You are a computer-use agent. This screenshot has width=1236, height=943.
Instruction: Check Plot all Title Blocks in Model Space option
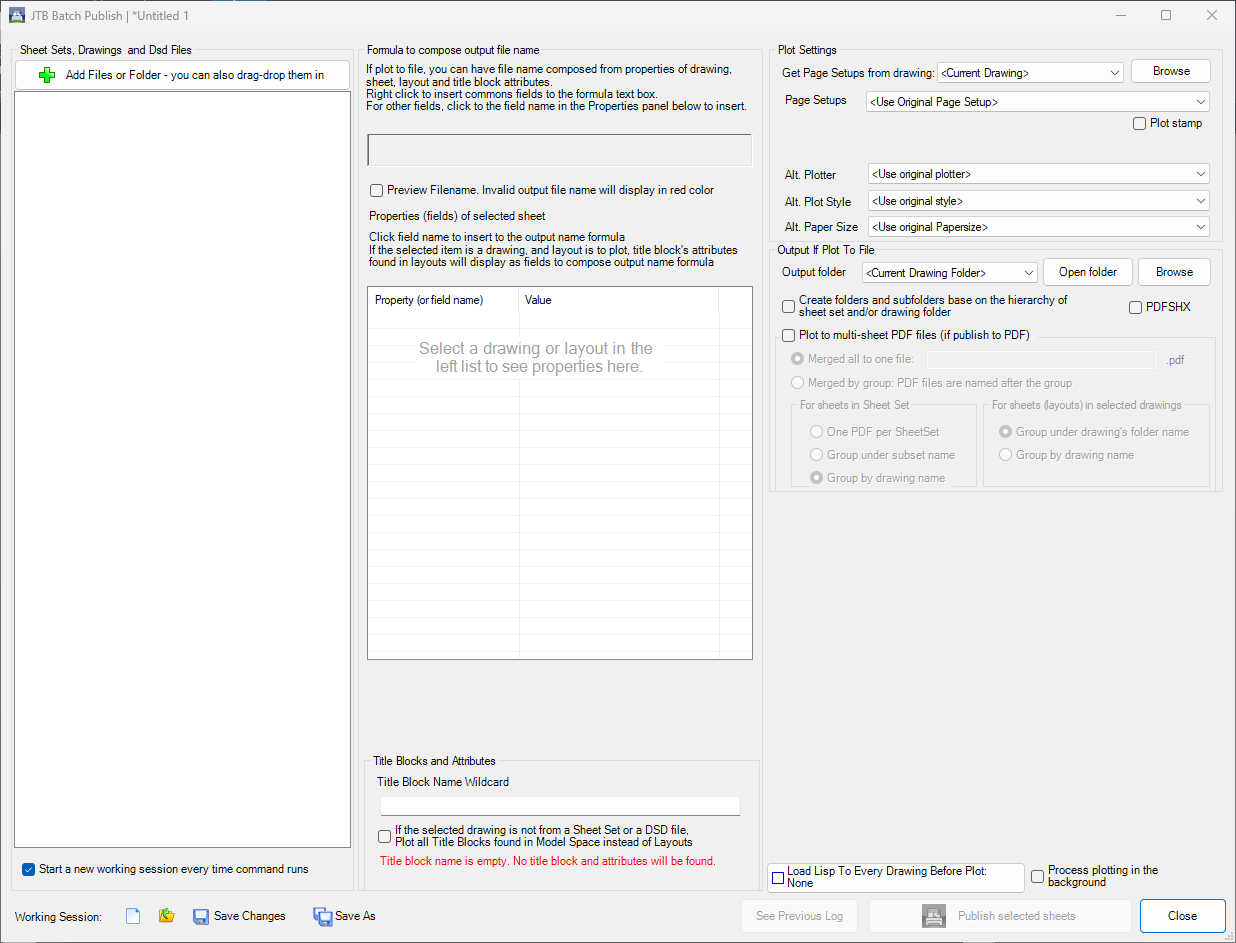pyautogui.click(x=385, y=836)
